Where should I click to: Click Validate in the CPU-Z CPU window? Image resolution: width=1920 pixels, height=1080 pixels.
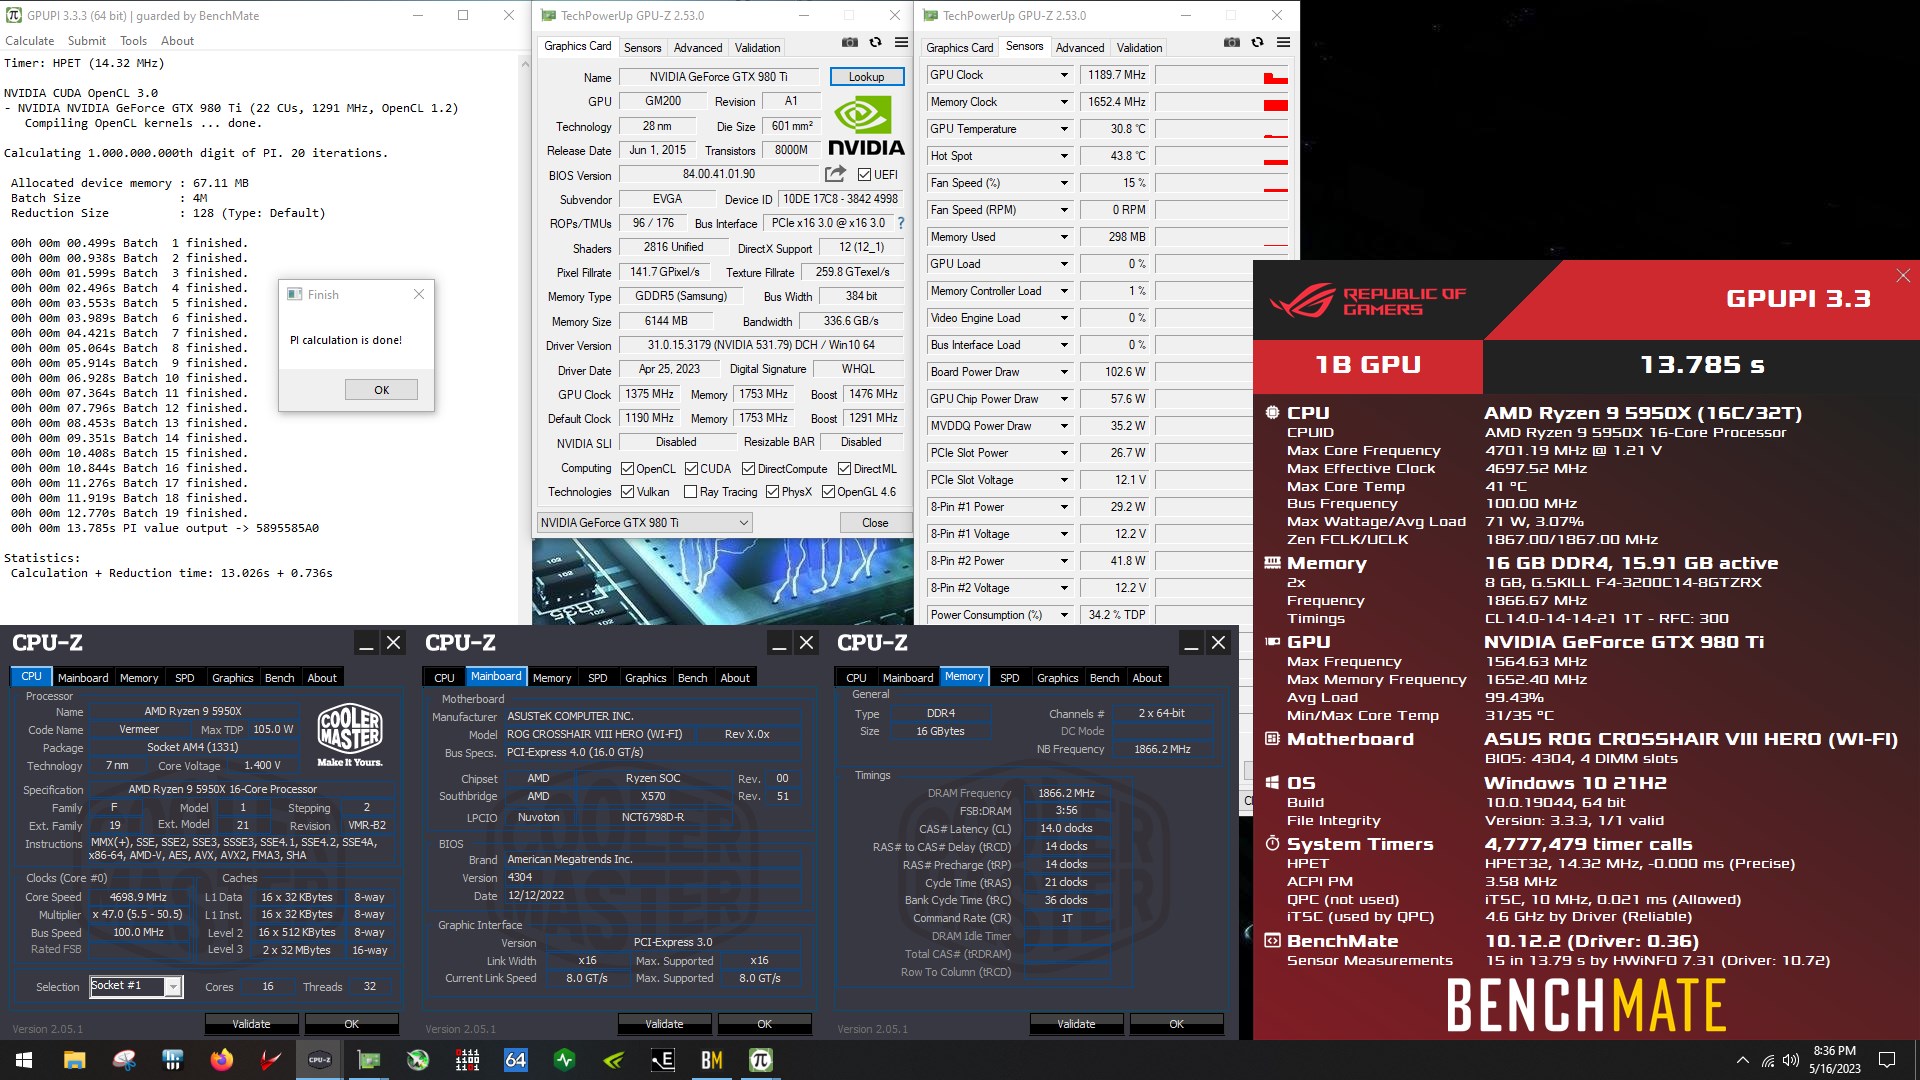tap(251, 1024)
